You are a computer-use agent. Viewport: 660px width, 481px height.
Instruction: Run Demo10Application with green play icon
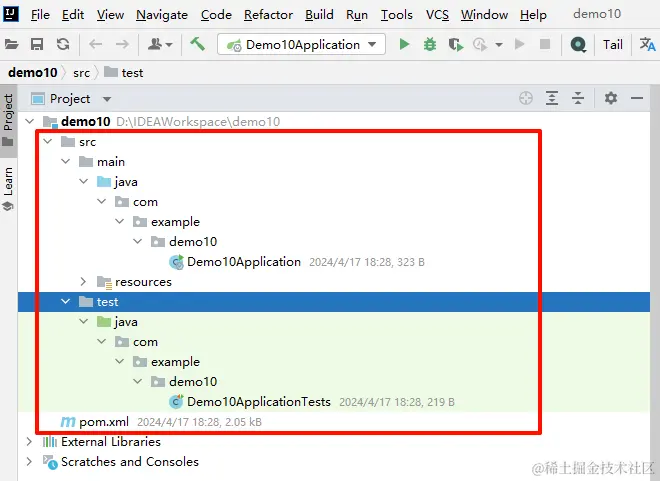(404, 44)
